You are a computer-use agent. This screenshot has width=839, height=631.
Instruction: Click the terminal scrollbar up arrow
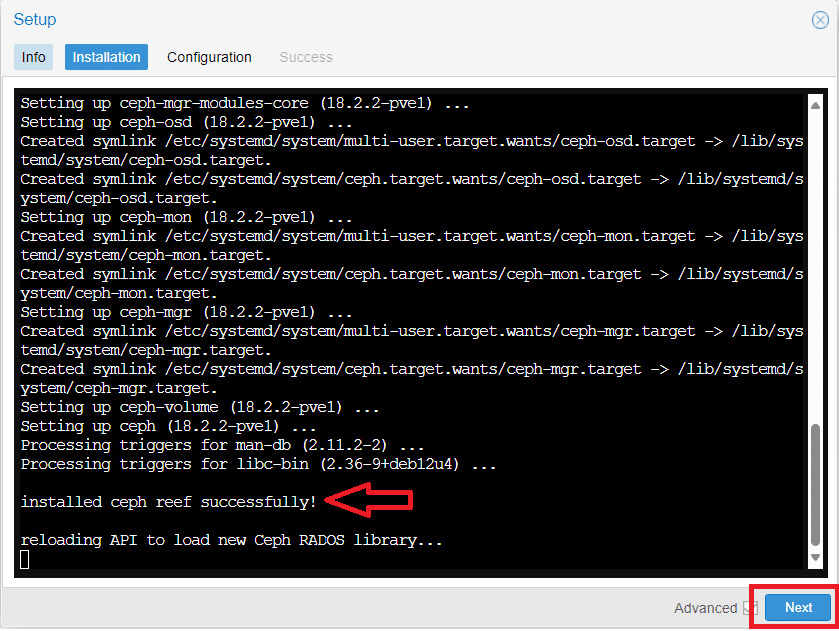[815, 105]
